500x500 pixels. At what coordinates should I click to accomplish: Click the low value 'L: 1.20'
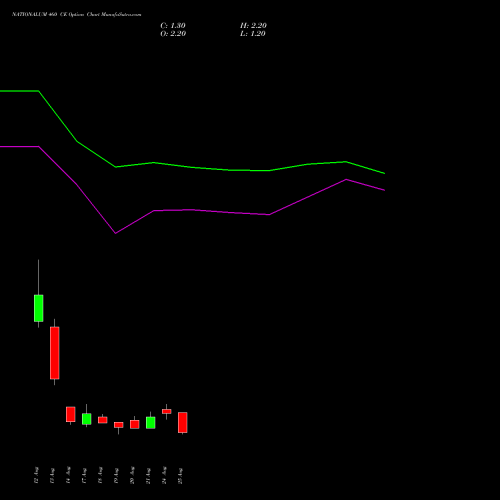tap(253, 34)
